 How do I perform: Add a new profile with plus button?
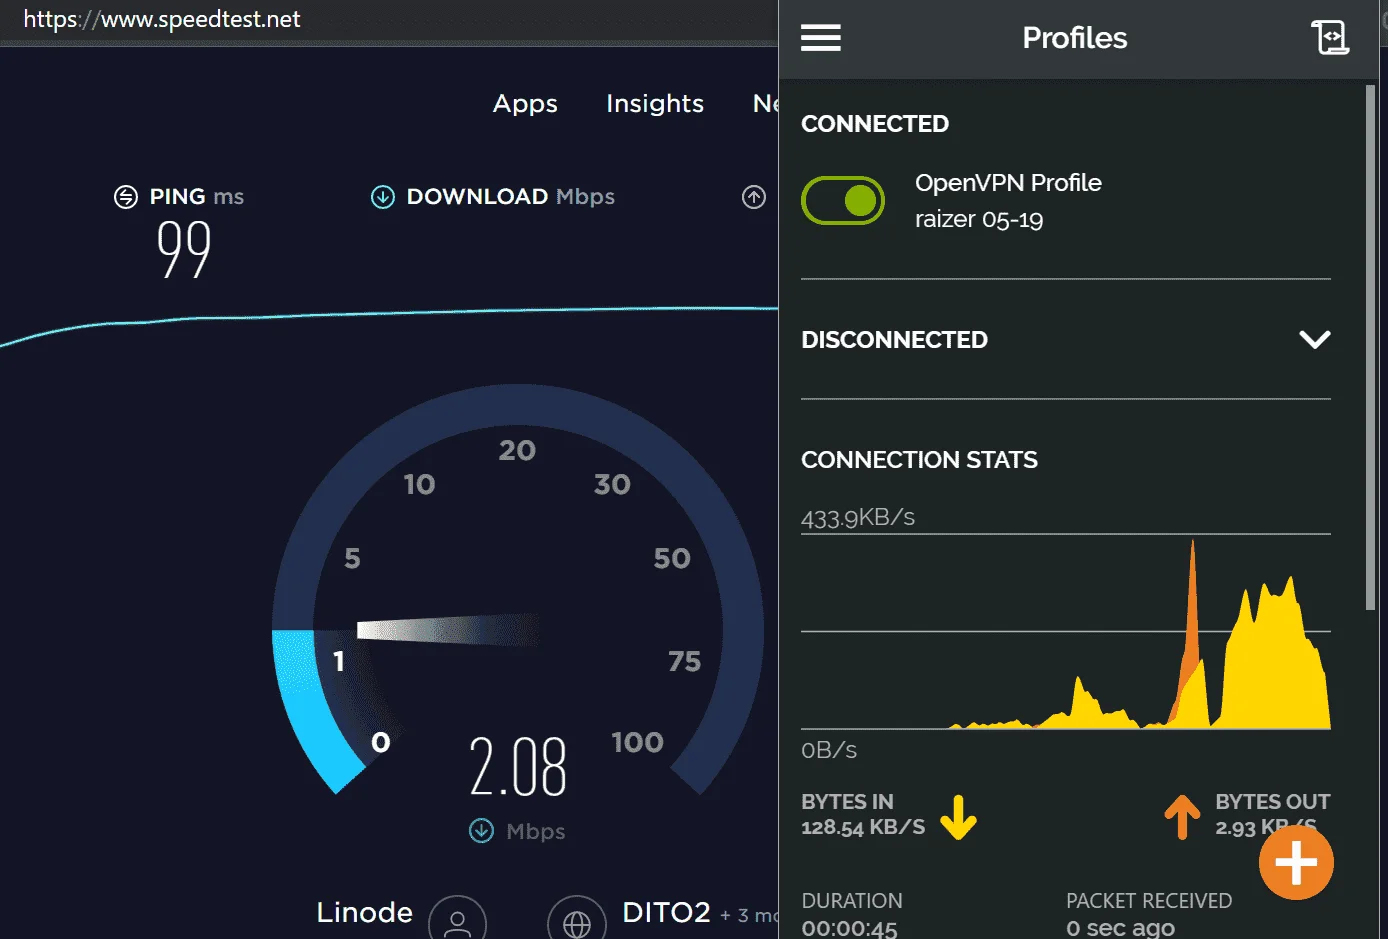click(1296, 862)
